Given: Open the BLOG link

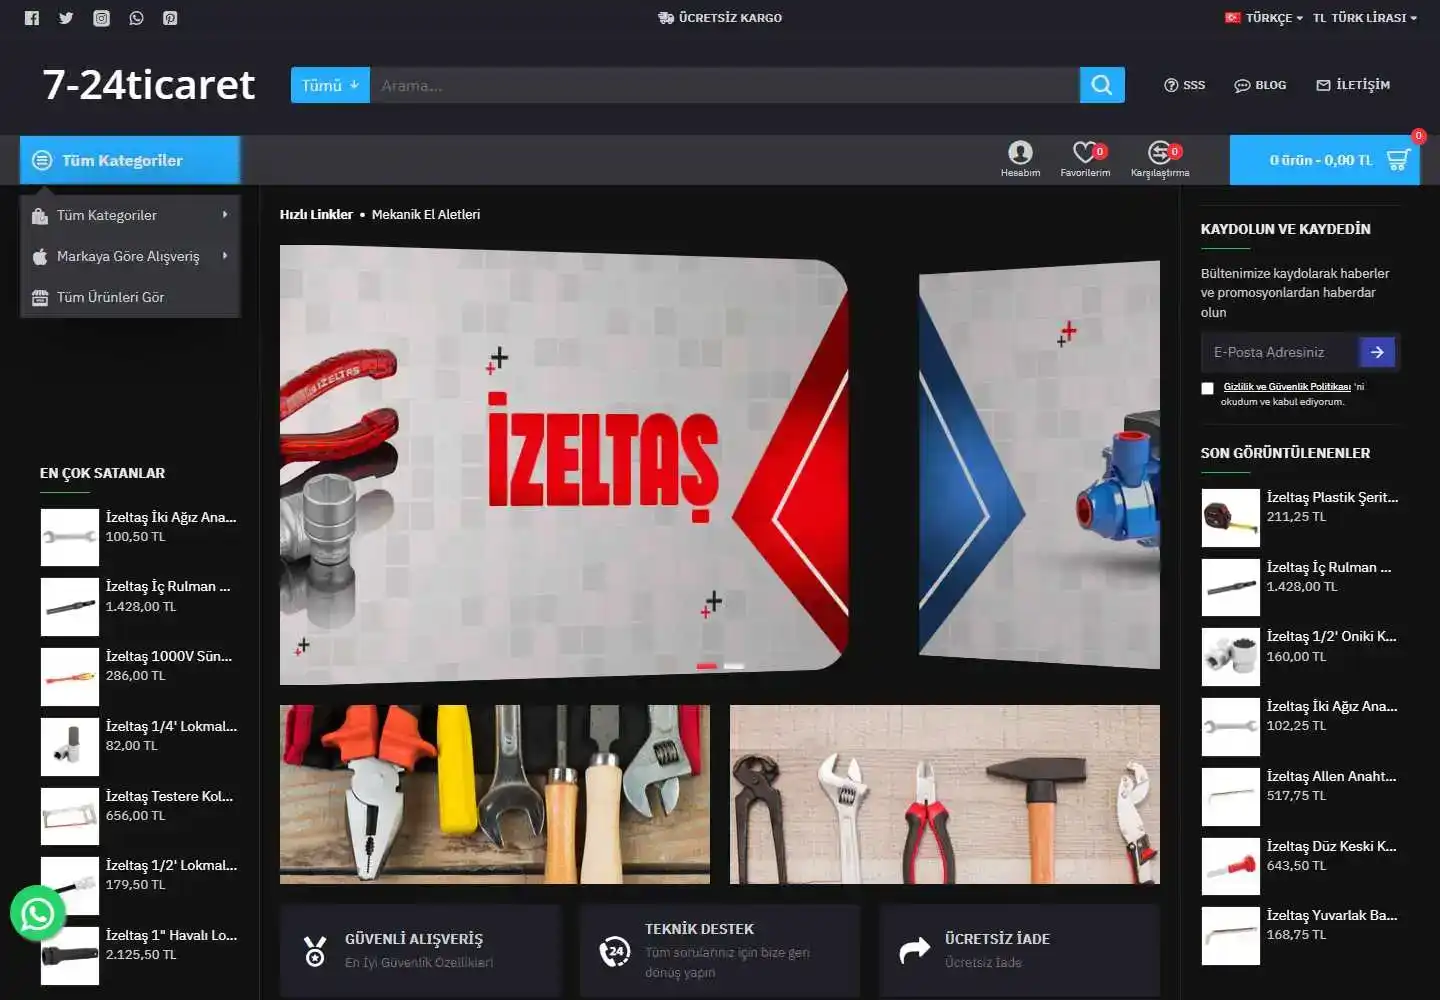Looking at the screenshot, I should click(1260, 85).
